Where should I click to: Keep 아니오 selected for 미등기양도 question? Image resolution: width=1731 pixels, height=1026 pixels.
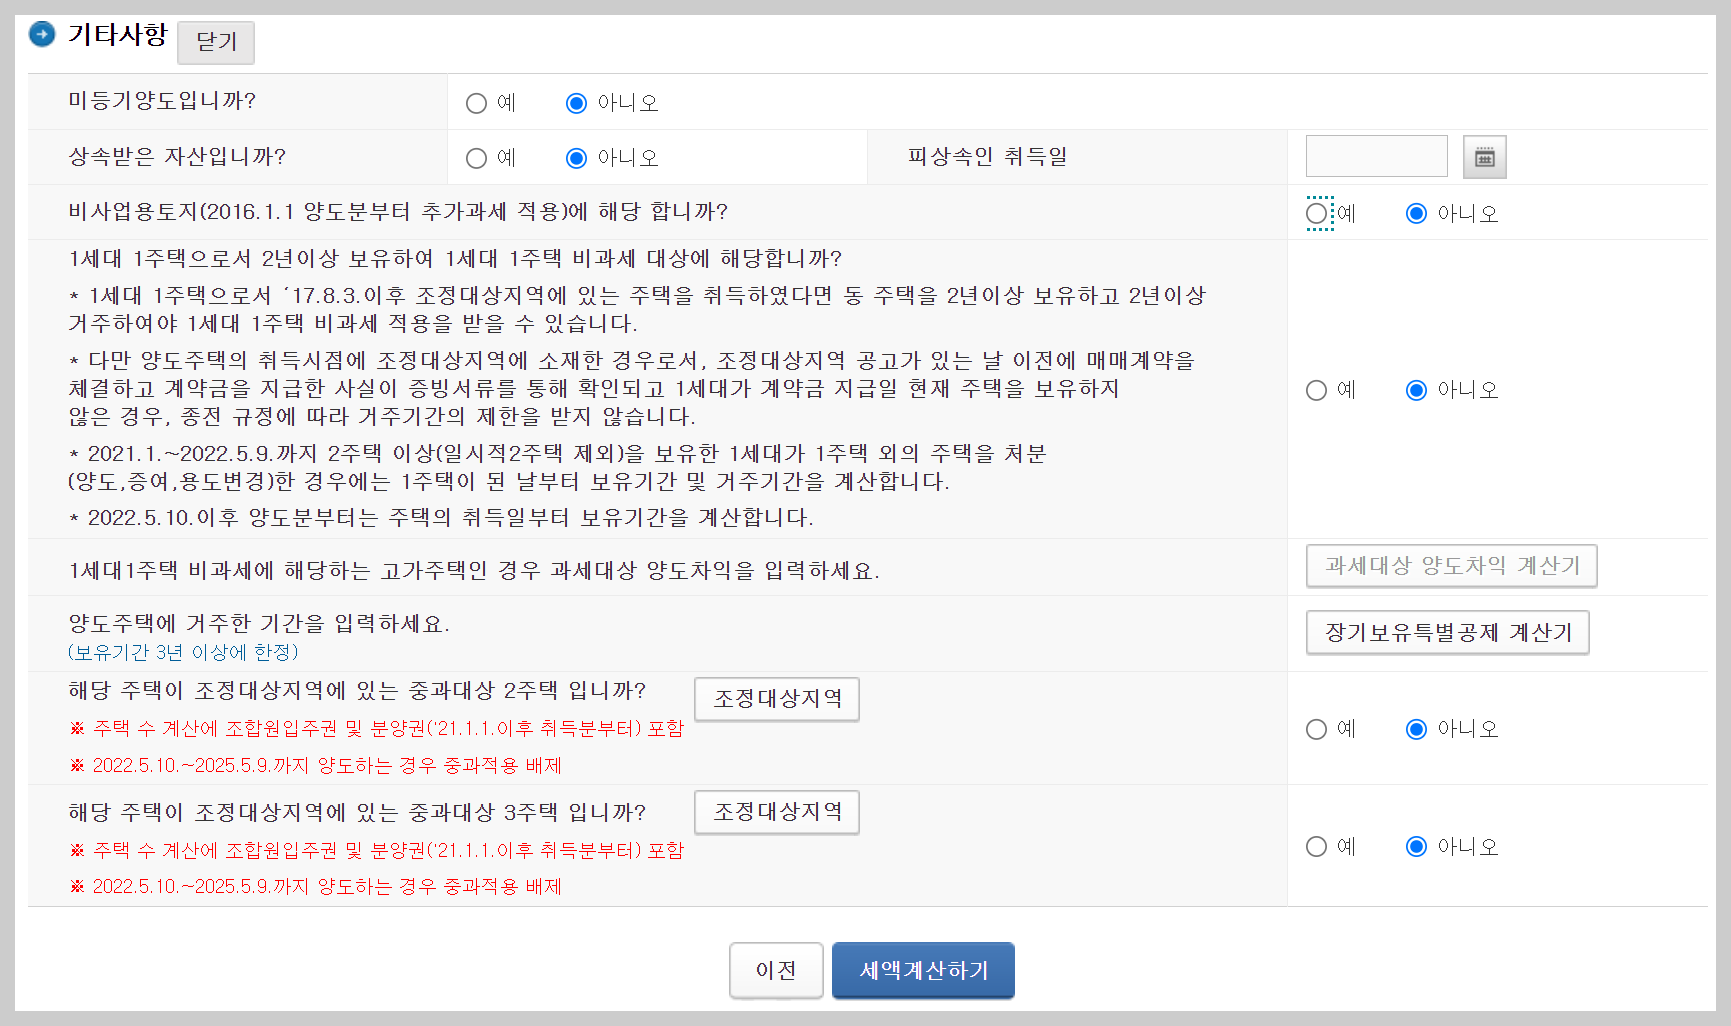pyautogui.click(x=576, y=102)
